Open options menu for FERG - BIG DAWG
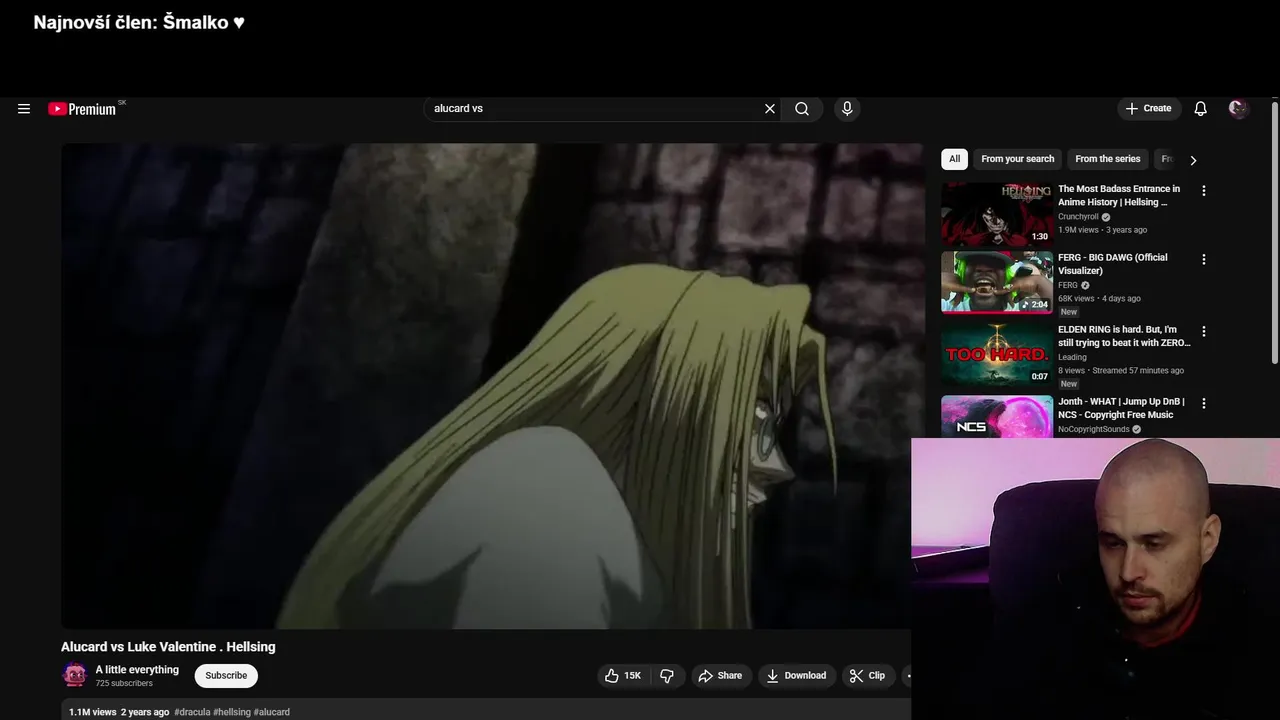The image size is (1280, 720). coord(1203,259)
